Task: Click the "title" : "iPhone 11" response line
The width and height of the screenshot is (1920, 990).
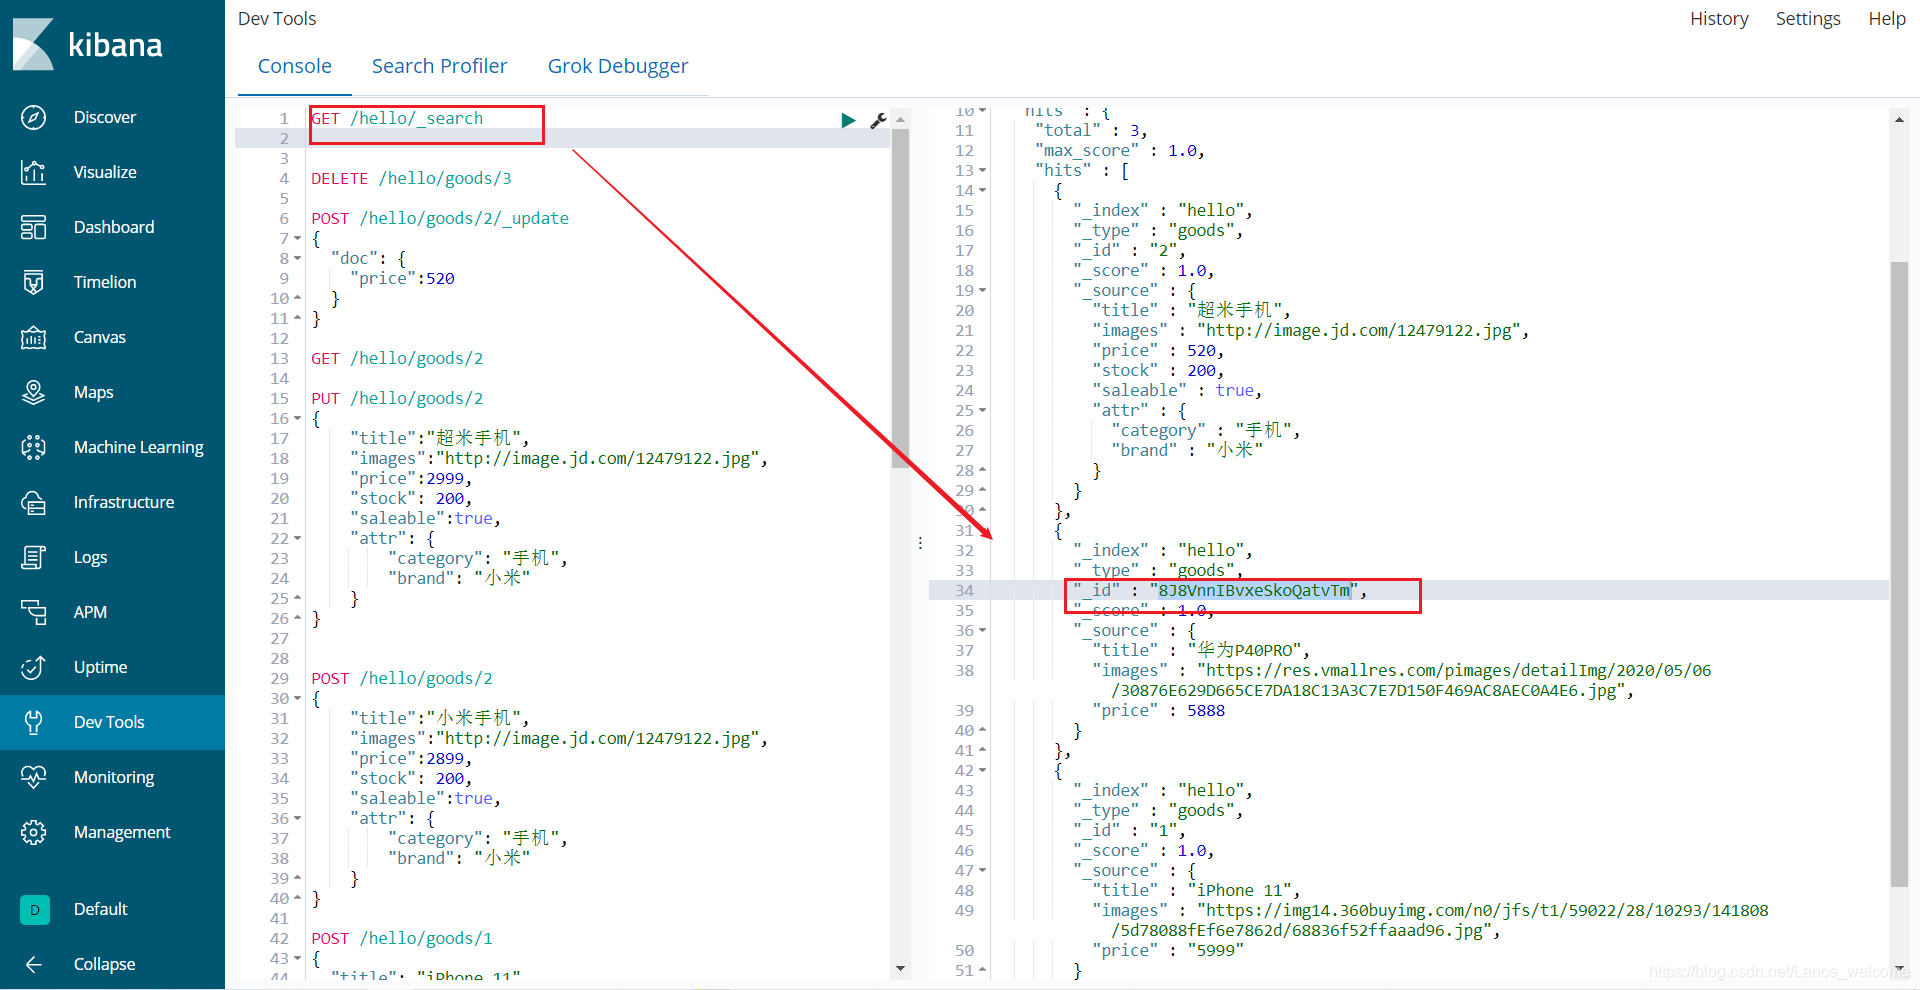Action: [x=1196, y=890]
